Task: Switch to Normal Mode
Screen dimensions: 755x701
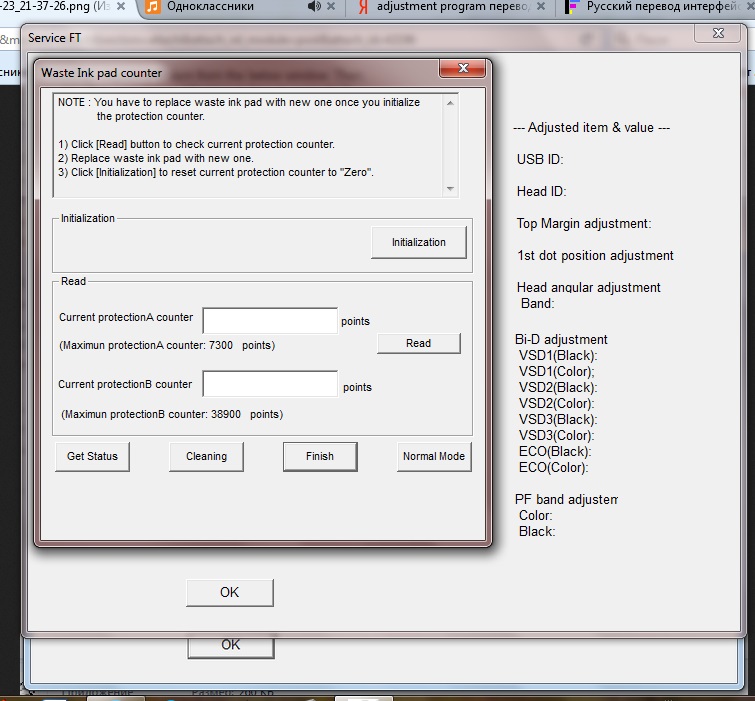Action: (x=434, y=456)
